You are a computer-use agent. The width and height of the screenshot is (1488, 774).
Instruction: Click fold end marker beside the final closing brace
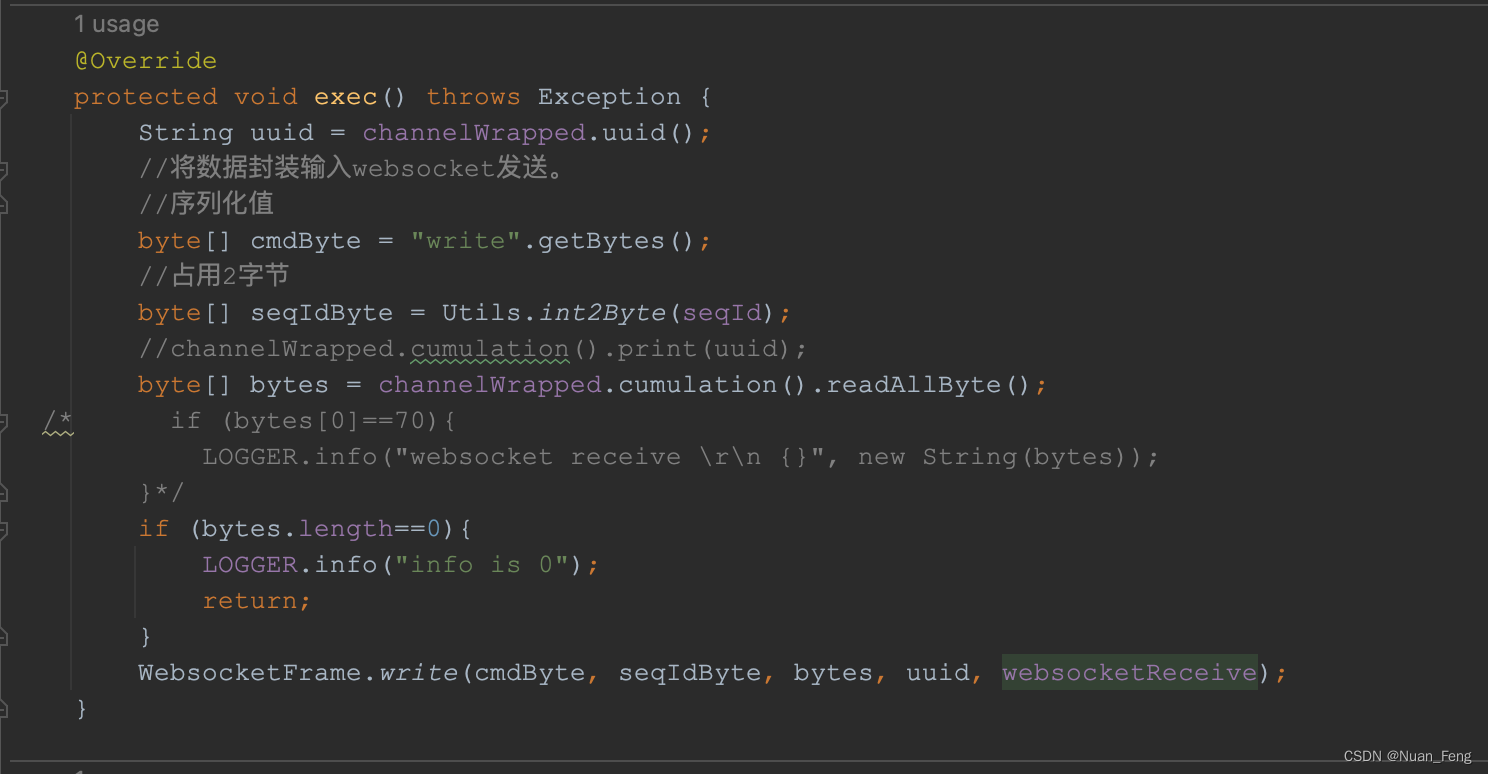[x=4, y=709]
